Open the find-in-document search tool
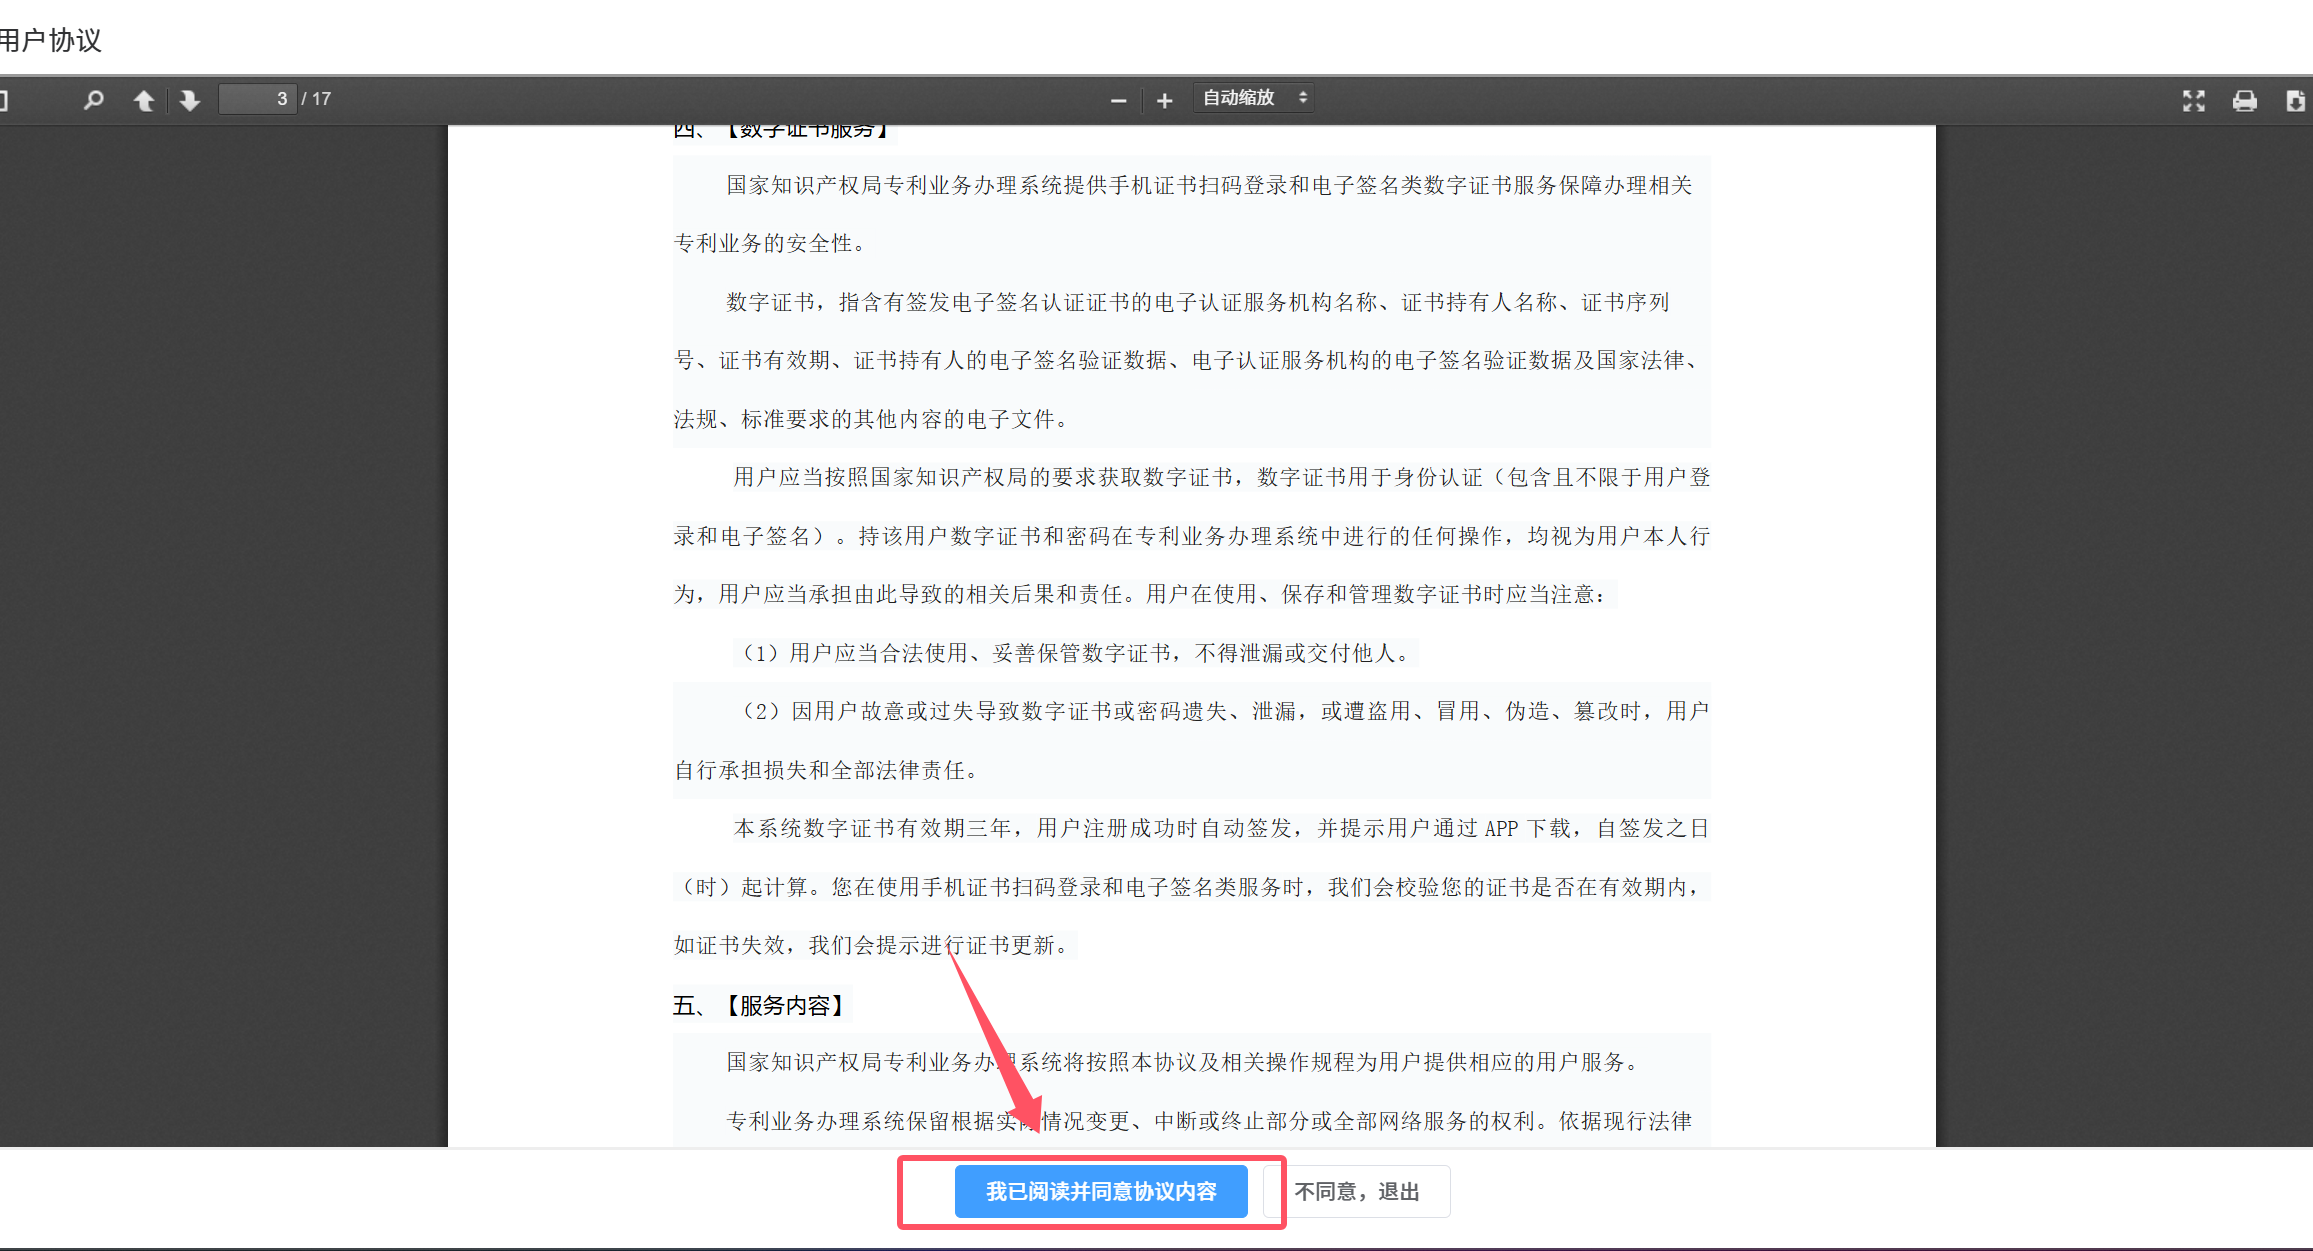This screenshot has height=1251, width=2313. [93, 100]
